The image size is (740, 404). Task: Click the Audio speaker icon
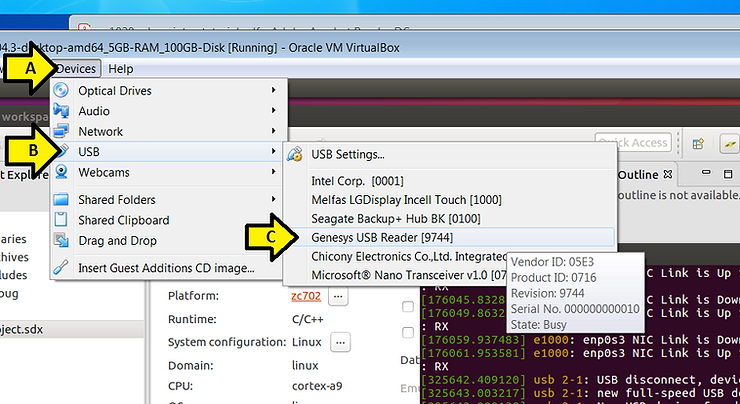click(61, 110)
